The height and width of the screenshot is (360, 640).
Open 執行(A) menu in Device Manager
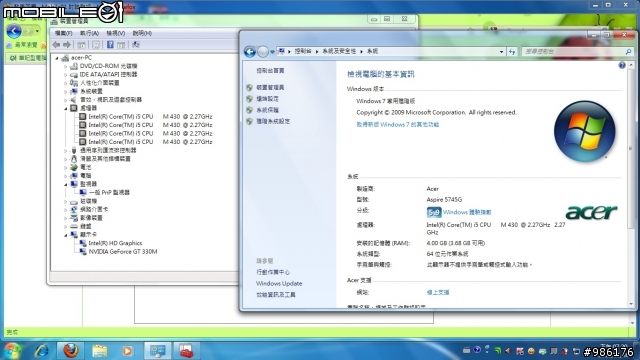89,33
